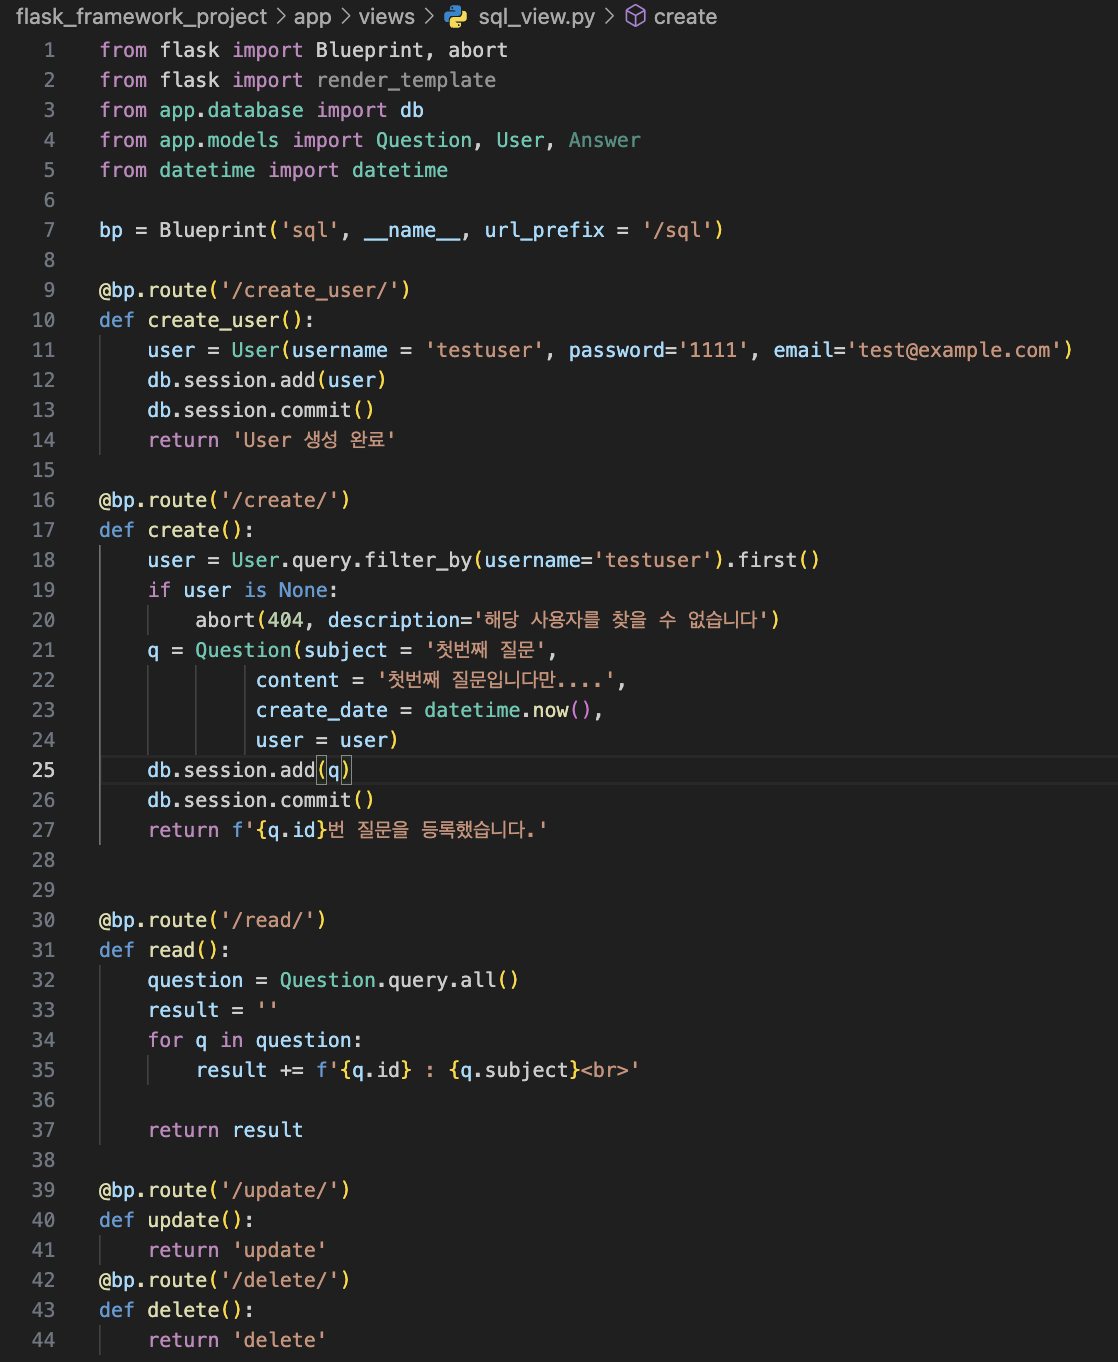Select create symbol in breadcrumb
The width and height of the screenshot is (1118, 1362).
tap(685, 17)
